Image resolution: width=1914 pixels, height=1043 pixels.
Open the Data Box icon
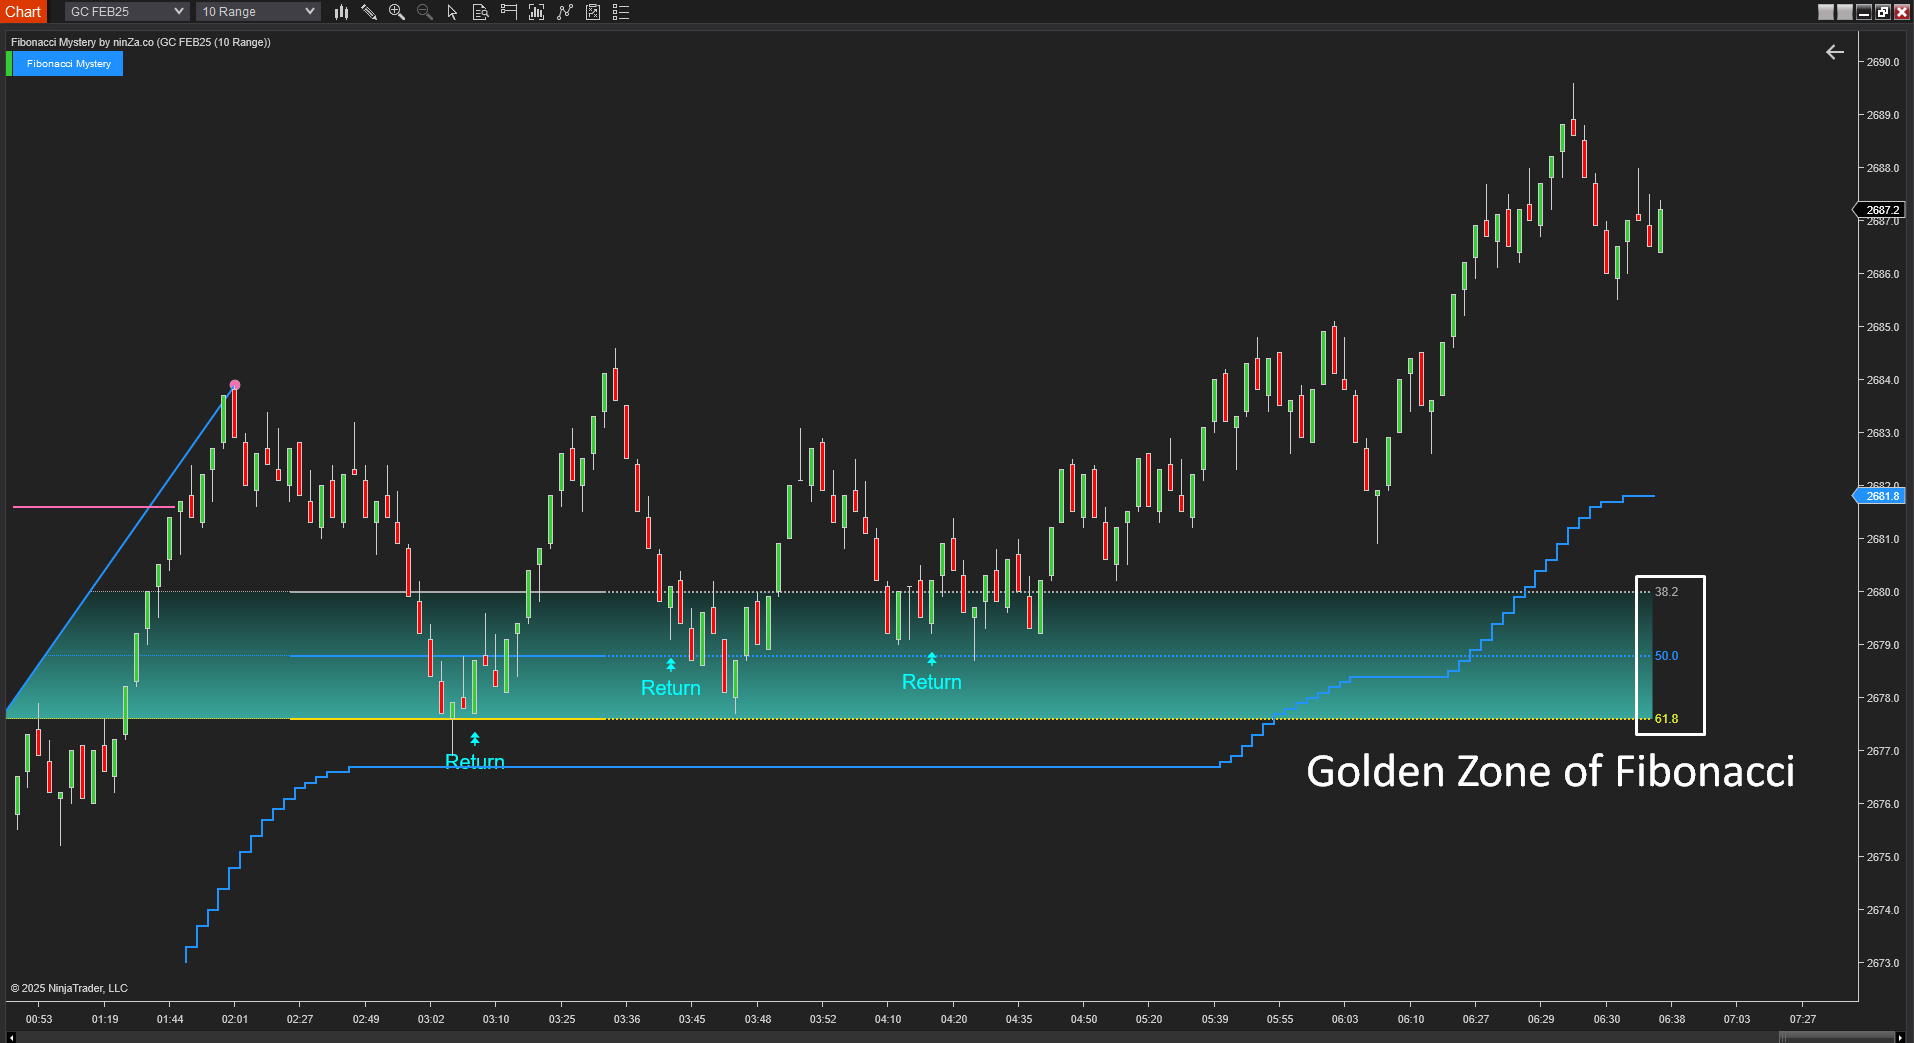click(x=480, y=12)
